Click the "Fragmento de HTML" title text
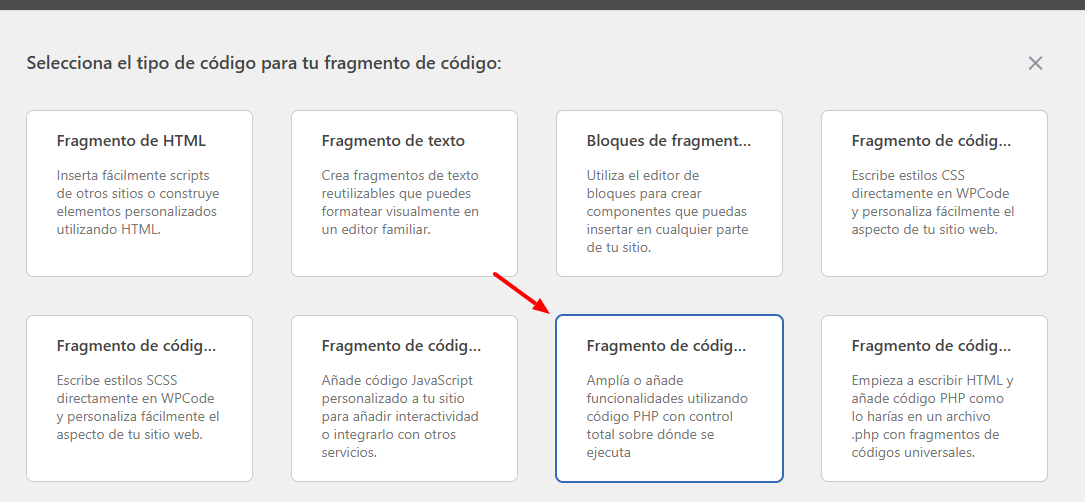This screenshot has height=502, width=1085. [131, 141]
